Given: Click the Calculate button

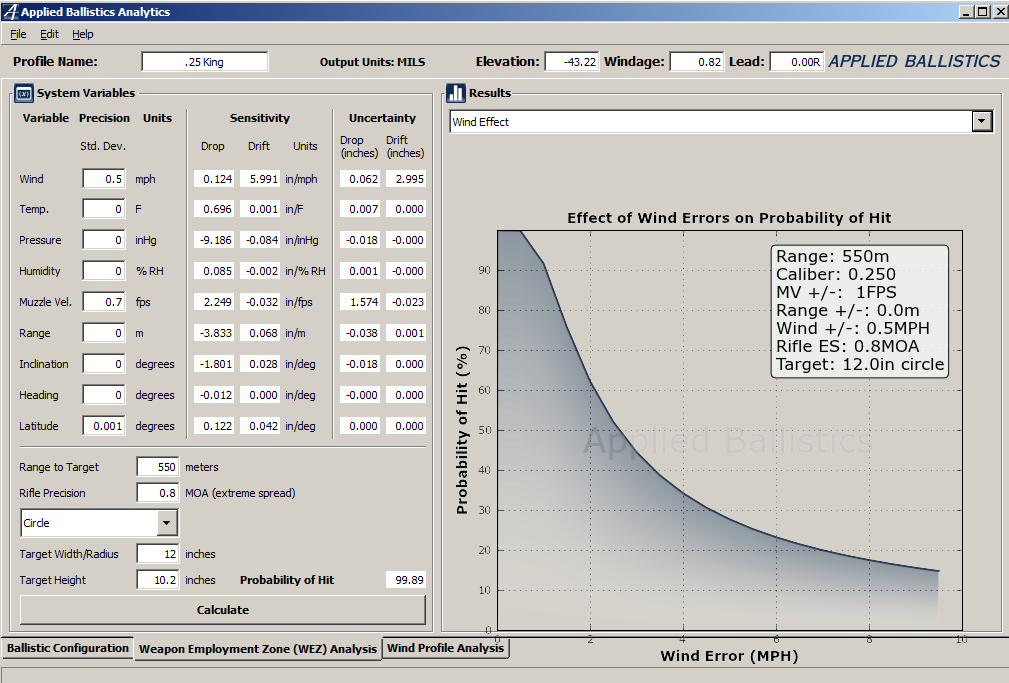Looking at the screenshot, I should tap(223, 610).
